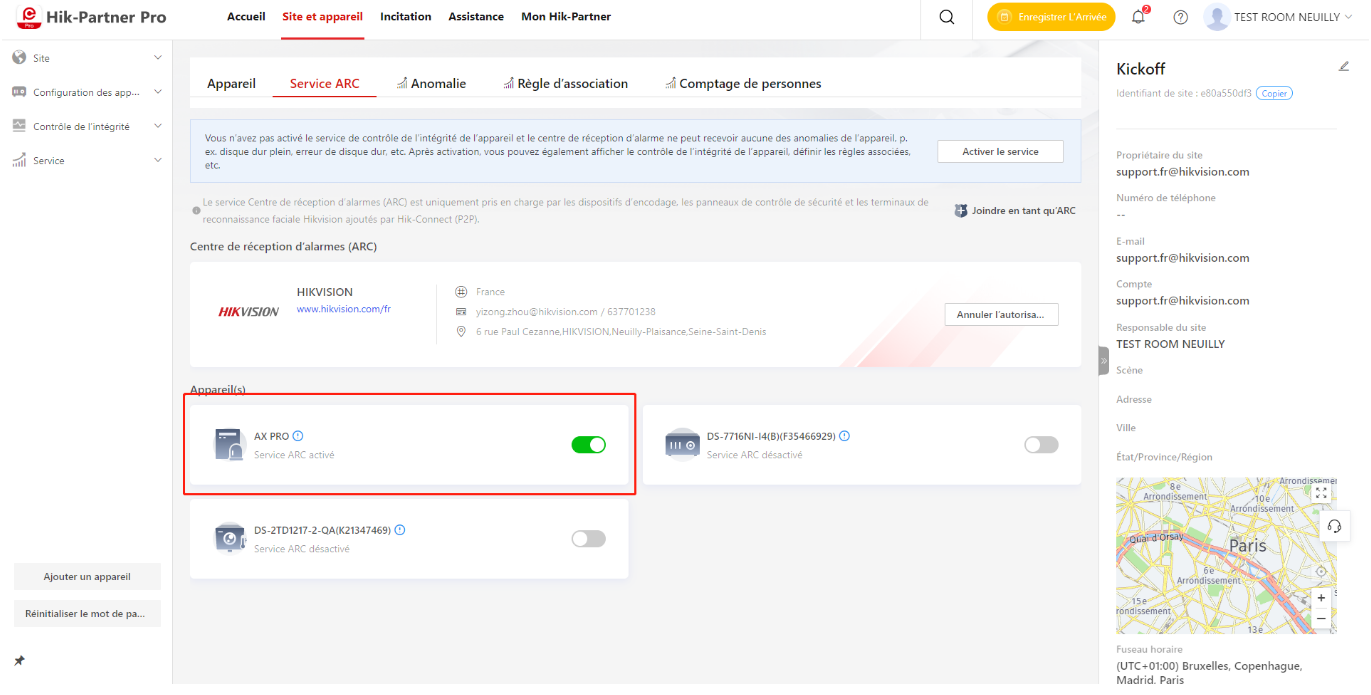
Task: Click the DS-2TD1217-2-QA camera icon
Action: click(230, 538)
